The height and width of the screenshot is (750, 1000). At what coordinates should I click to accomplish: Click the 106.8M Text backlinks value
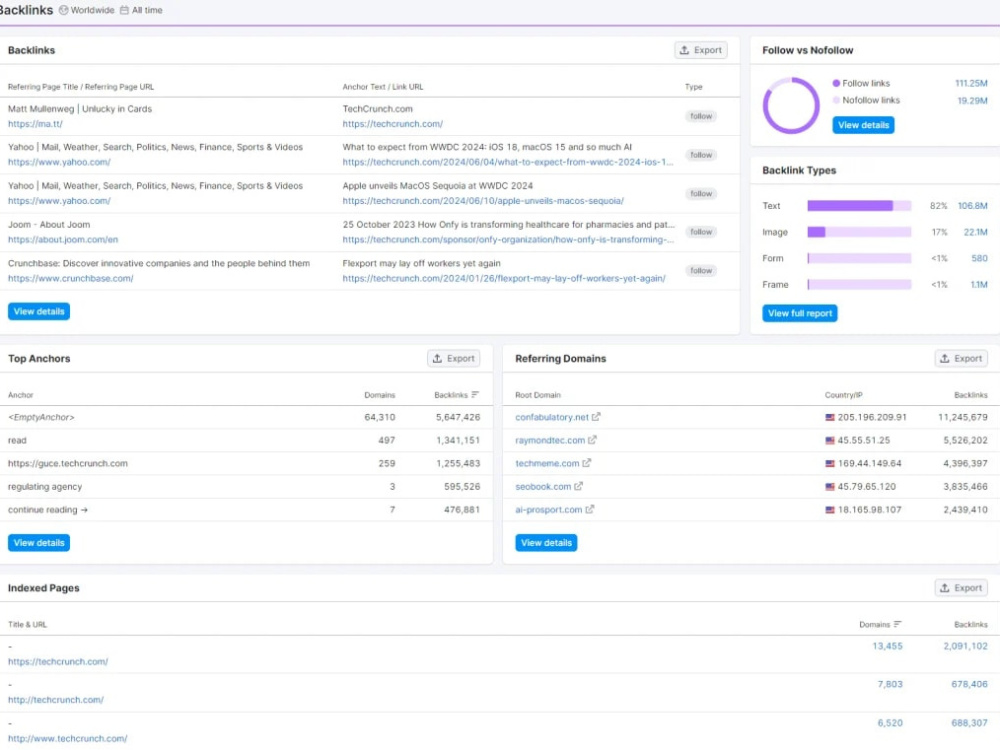[972, 205]
